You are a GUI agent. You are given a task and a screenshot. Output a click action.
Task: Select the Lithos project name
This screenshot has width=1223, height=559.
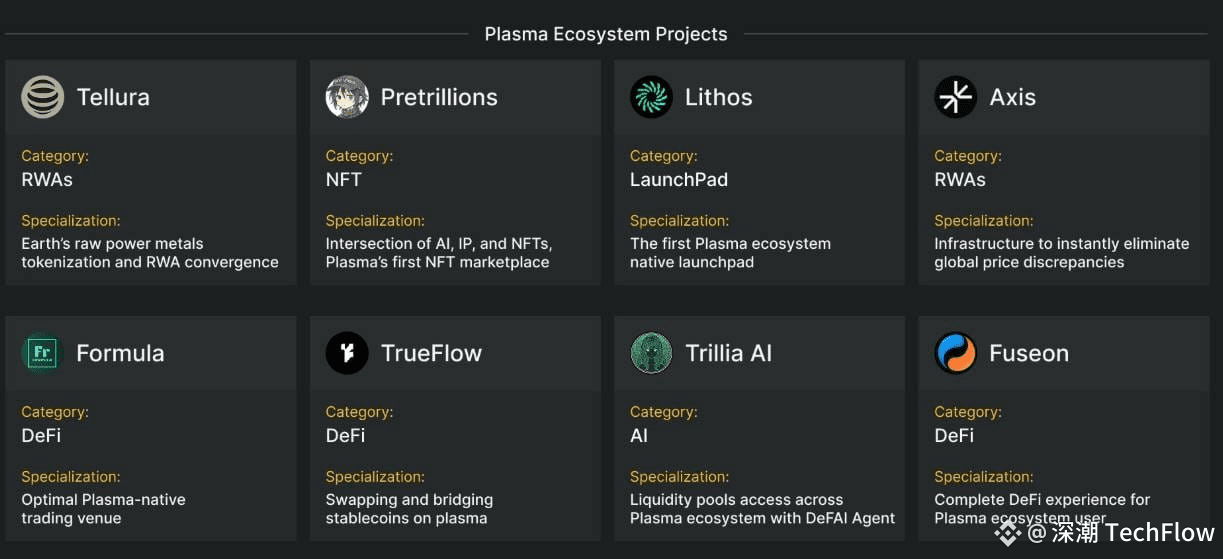click(x=718, y=97)
